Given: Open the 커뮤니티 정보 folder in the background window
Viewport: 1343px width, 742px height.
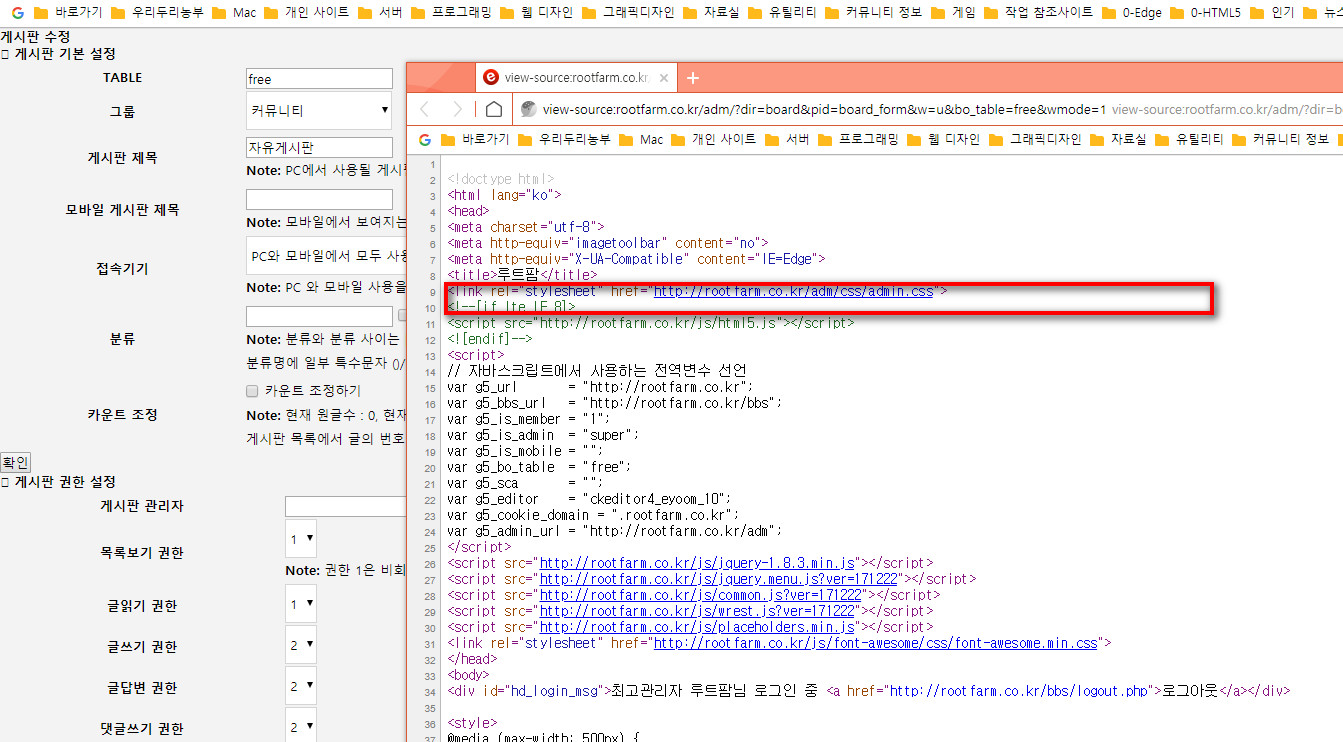Looking at the screenshot, I should tap(874, 13).
